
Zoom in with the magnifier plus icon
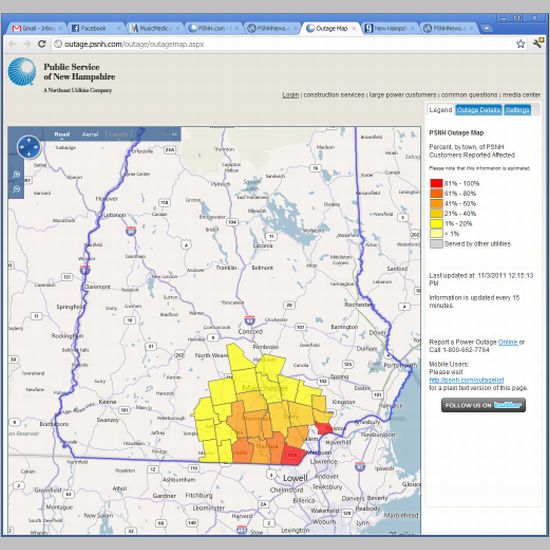tap(16, 174)
